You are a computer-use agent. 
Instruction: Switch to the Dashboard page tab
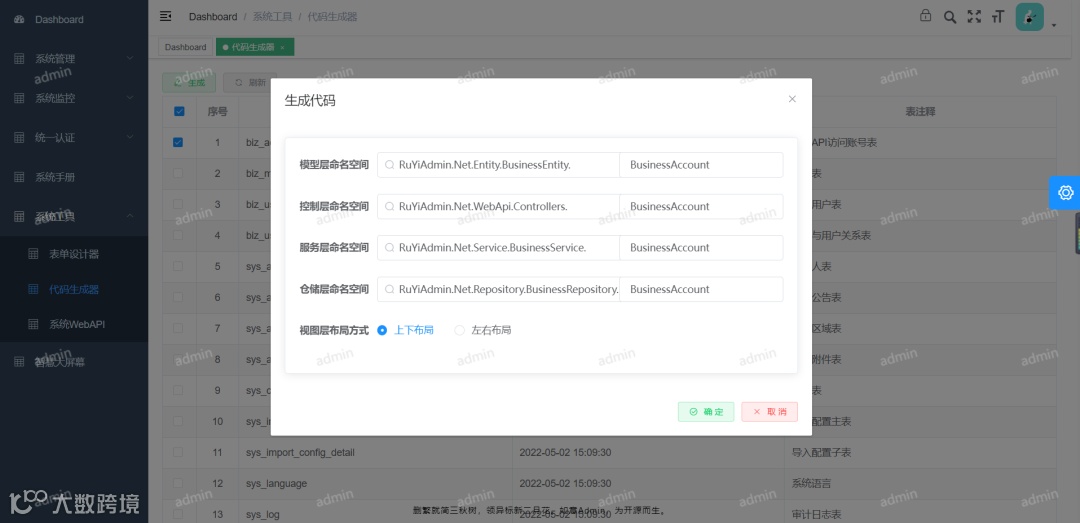point(185,47)
